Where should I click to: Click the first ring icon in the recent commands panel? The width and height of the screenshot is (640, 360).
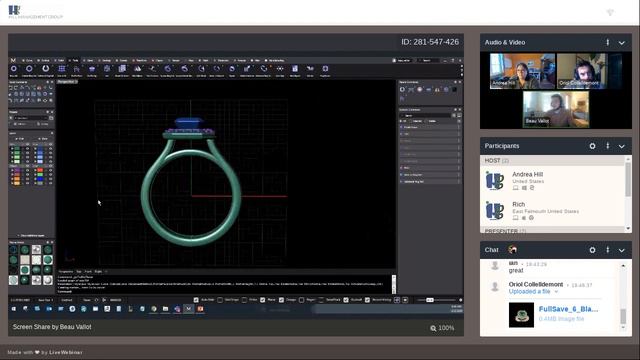coord(402,89)
